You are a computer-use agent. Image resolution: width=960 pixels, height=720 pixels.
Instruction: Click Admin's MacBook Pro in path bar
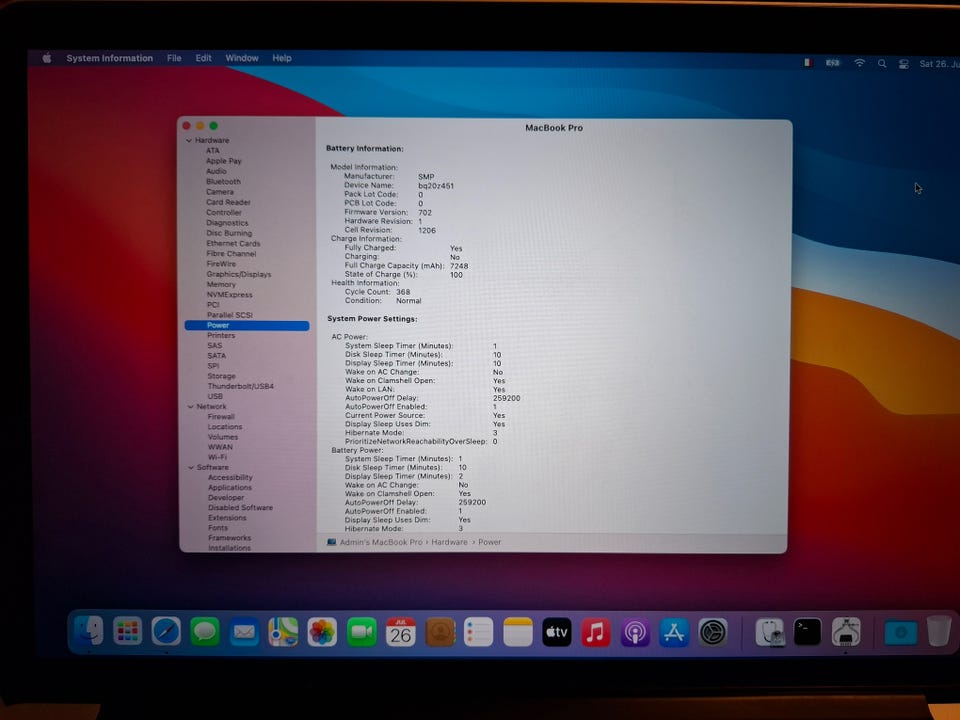(381, 542)
